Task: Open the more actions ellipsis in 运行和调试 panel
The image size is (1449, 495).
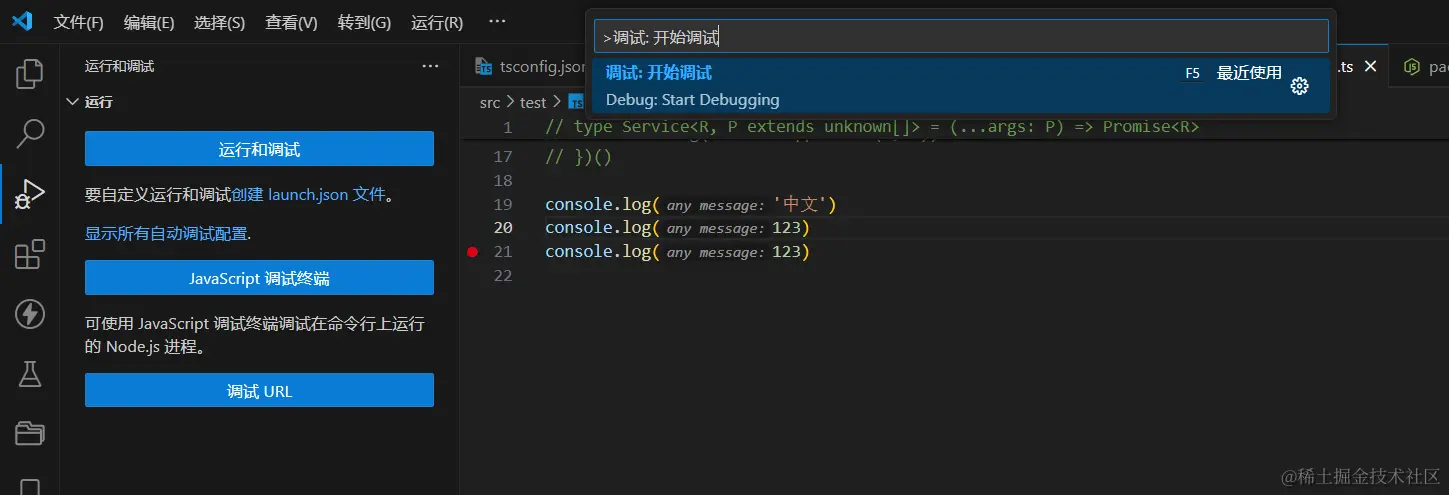Action: tap(431, 66)
